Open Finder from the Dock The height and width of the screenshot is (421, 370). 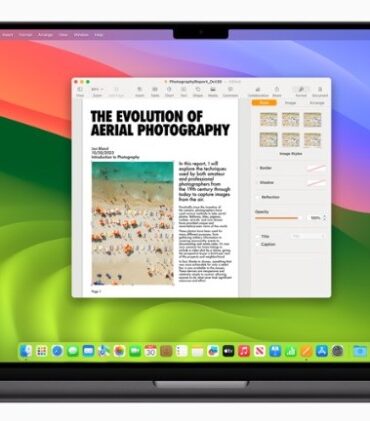point(26,351)
